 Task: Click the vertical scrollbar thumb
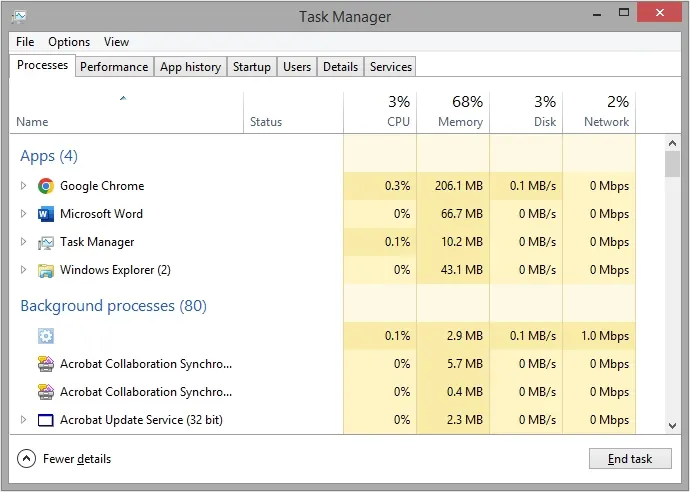[672, 164]
